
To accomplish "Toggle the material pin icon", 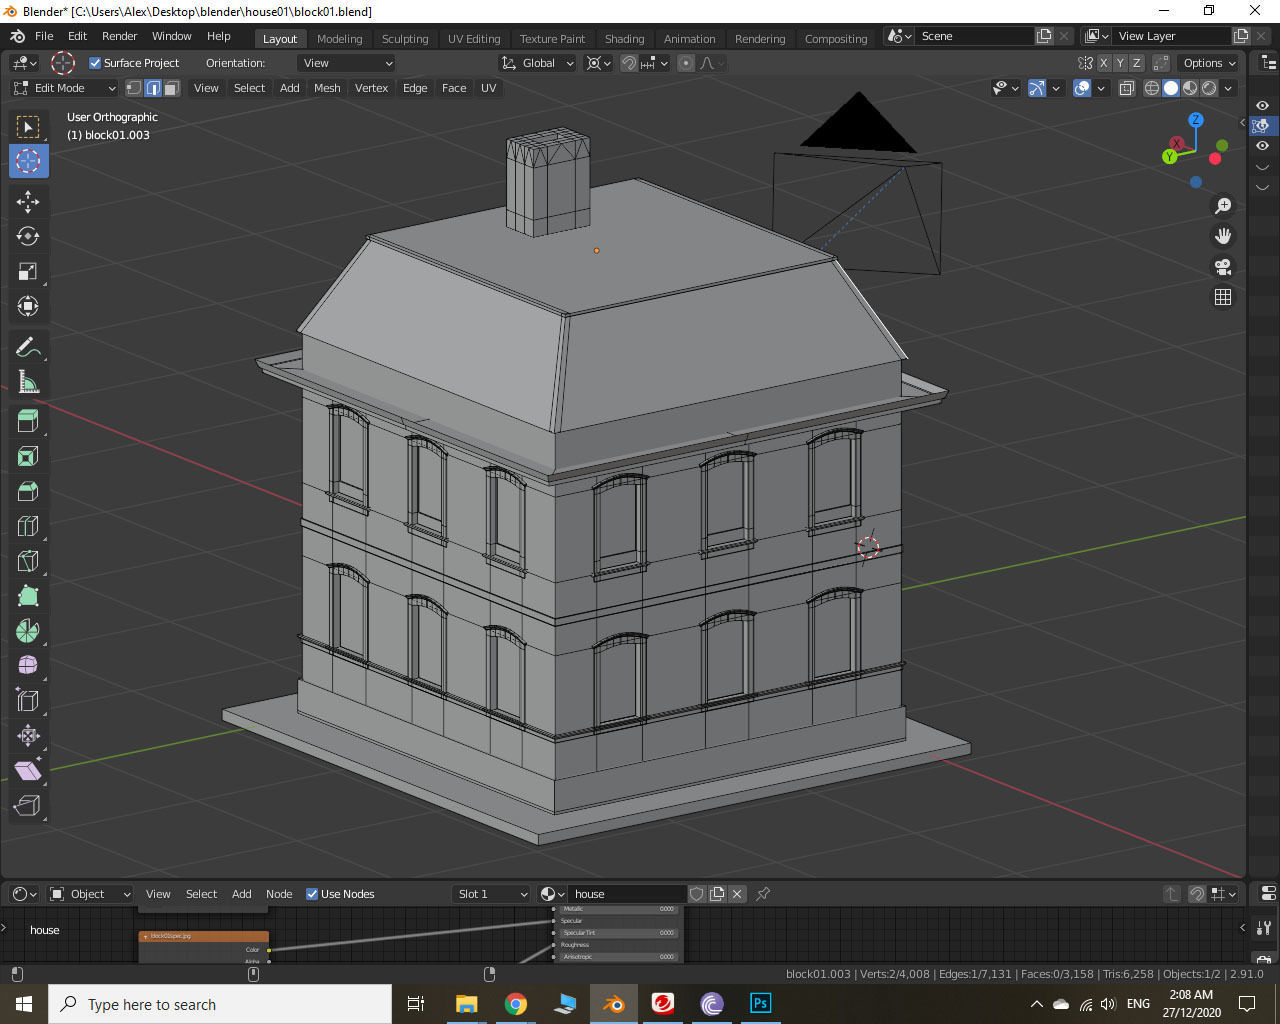I will pos(763,894).
